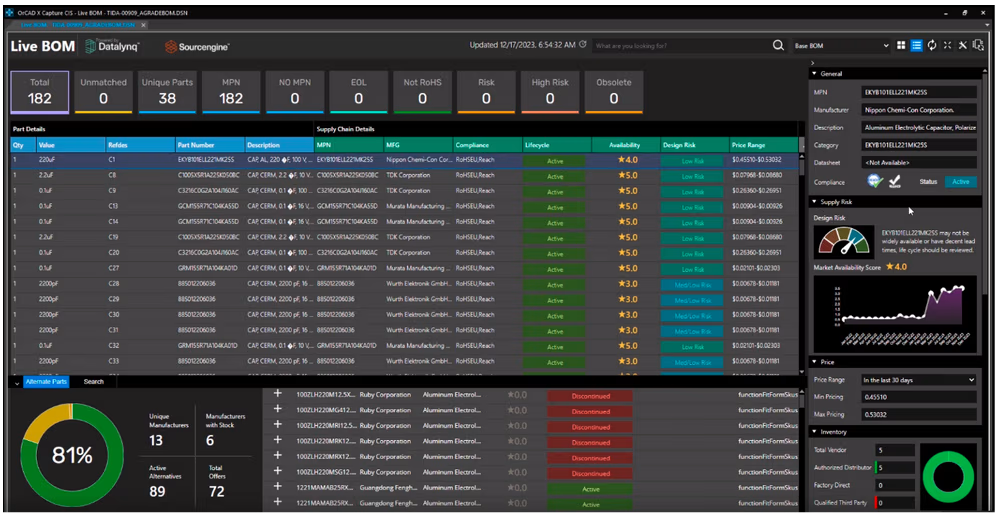
Task: Click plus icon beside 100ZLH220MRX12 row
Action: tap(277, 456)
